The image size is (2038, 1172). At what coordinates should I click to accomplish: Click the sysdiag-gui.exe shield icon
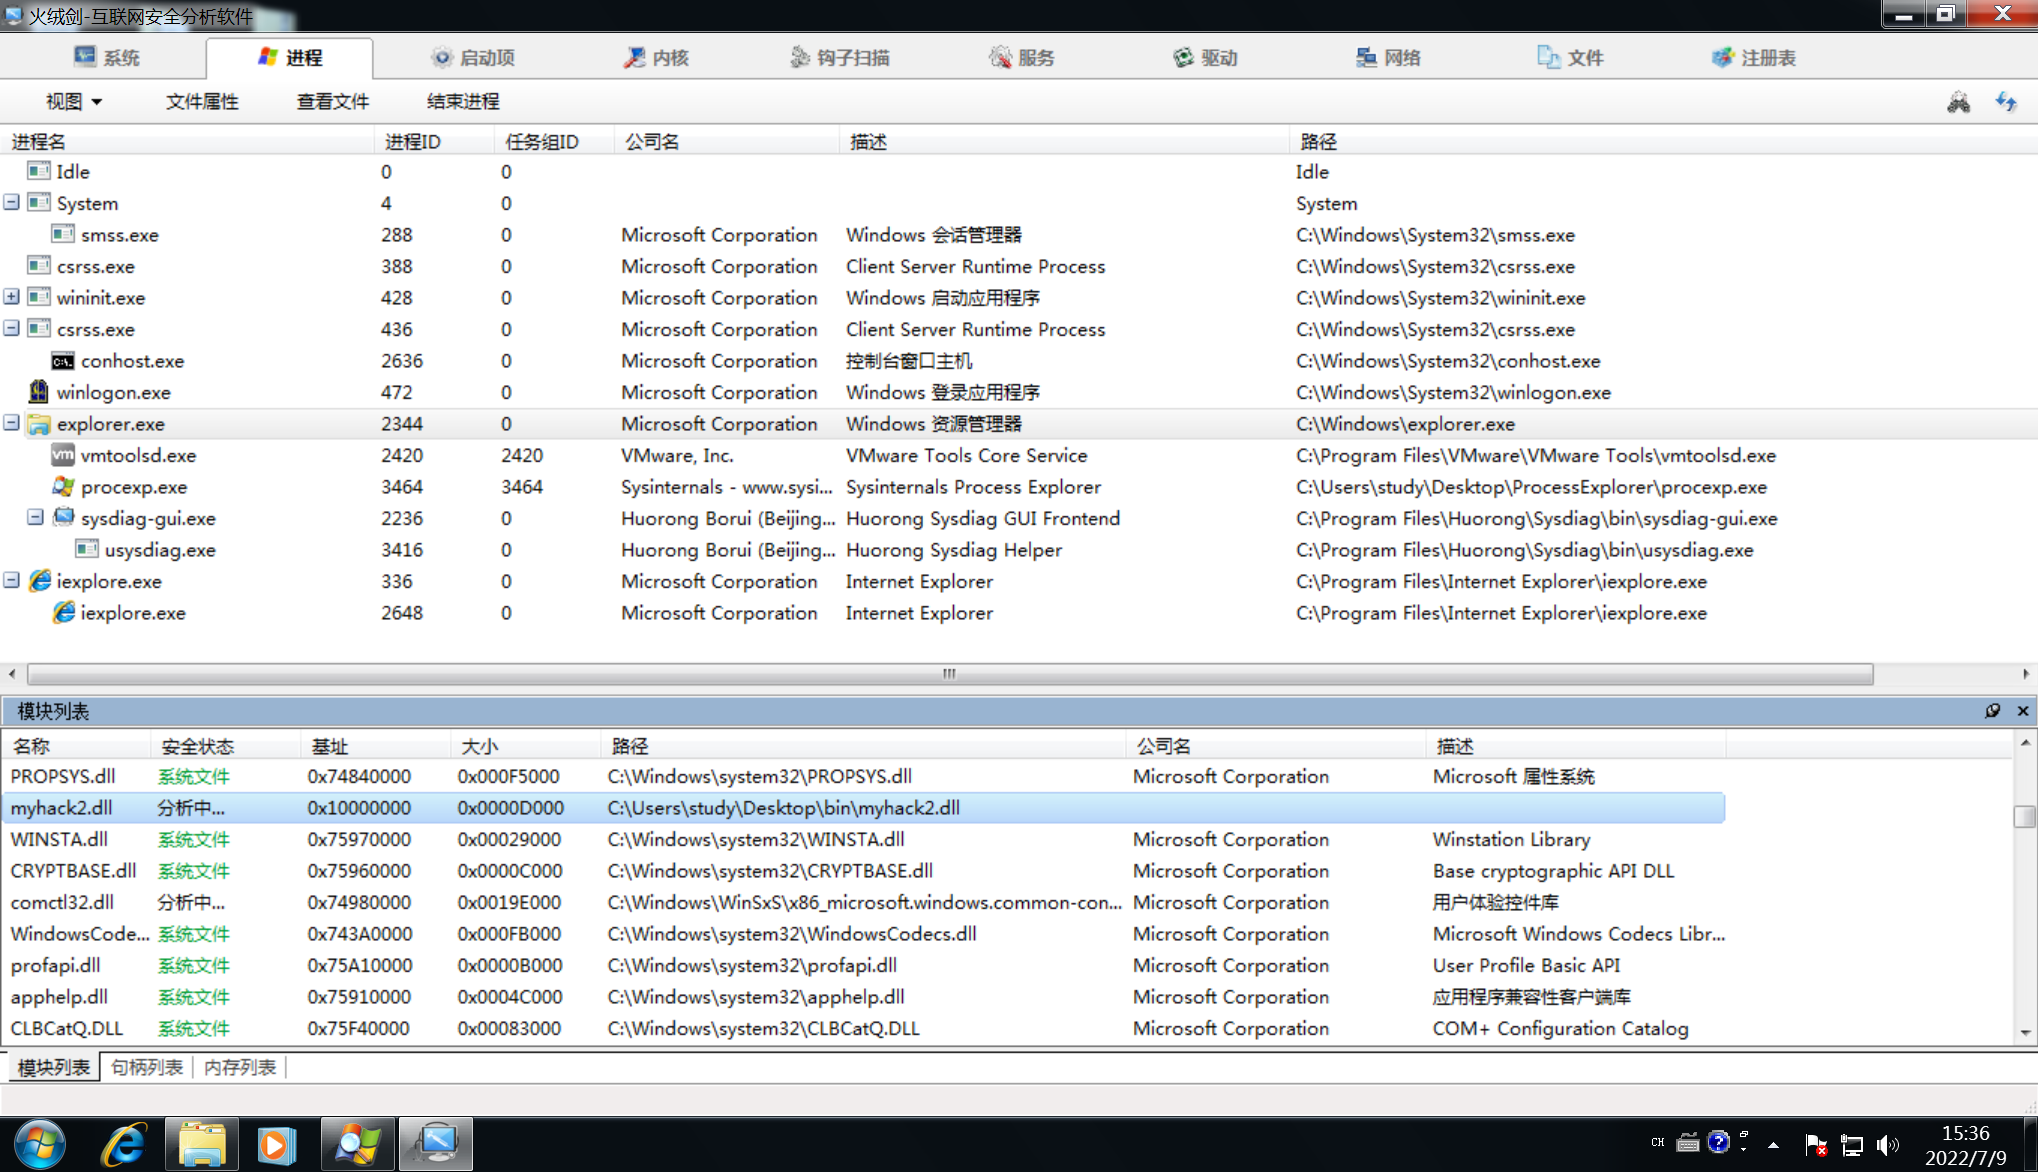coord(63,518)
